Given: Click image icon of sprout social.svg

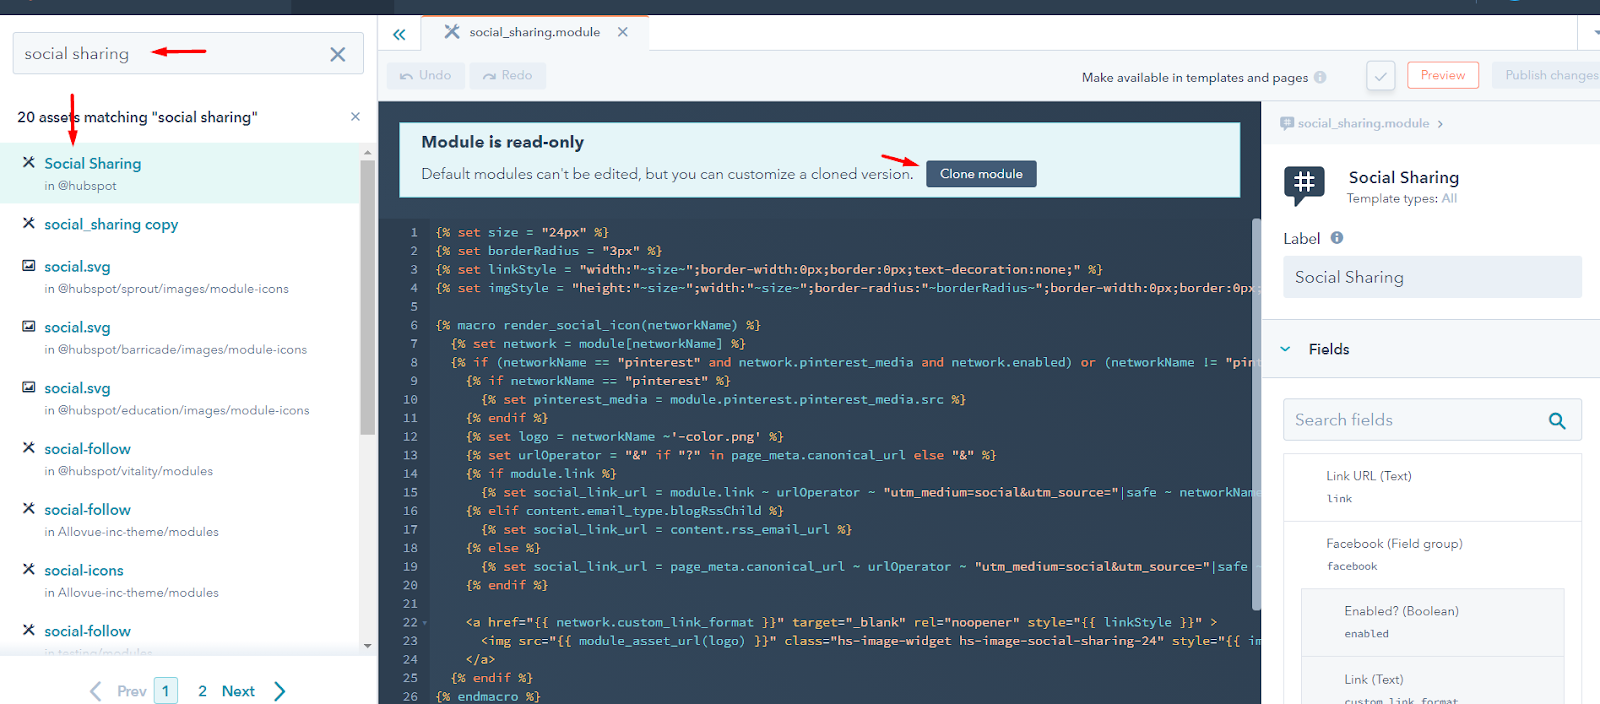Looking at the screenshot, I should [29, 266].
